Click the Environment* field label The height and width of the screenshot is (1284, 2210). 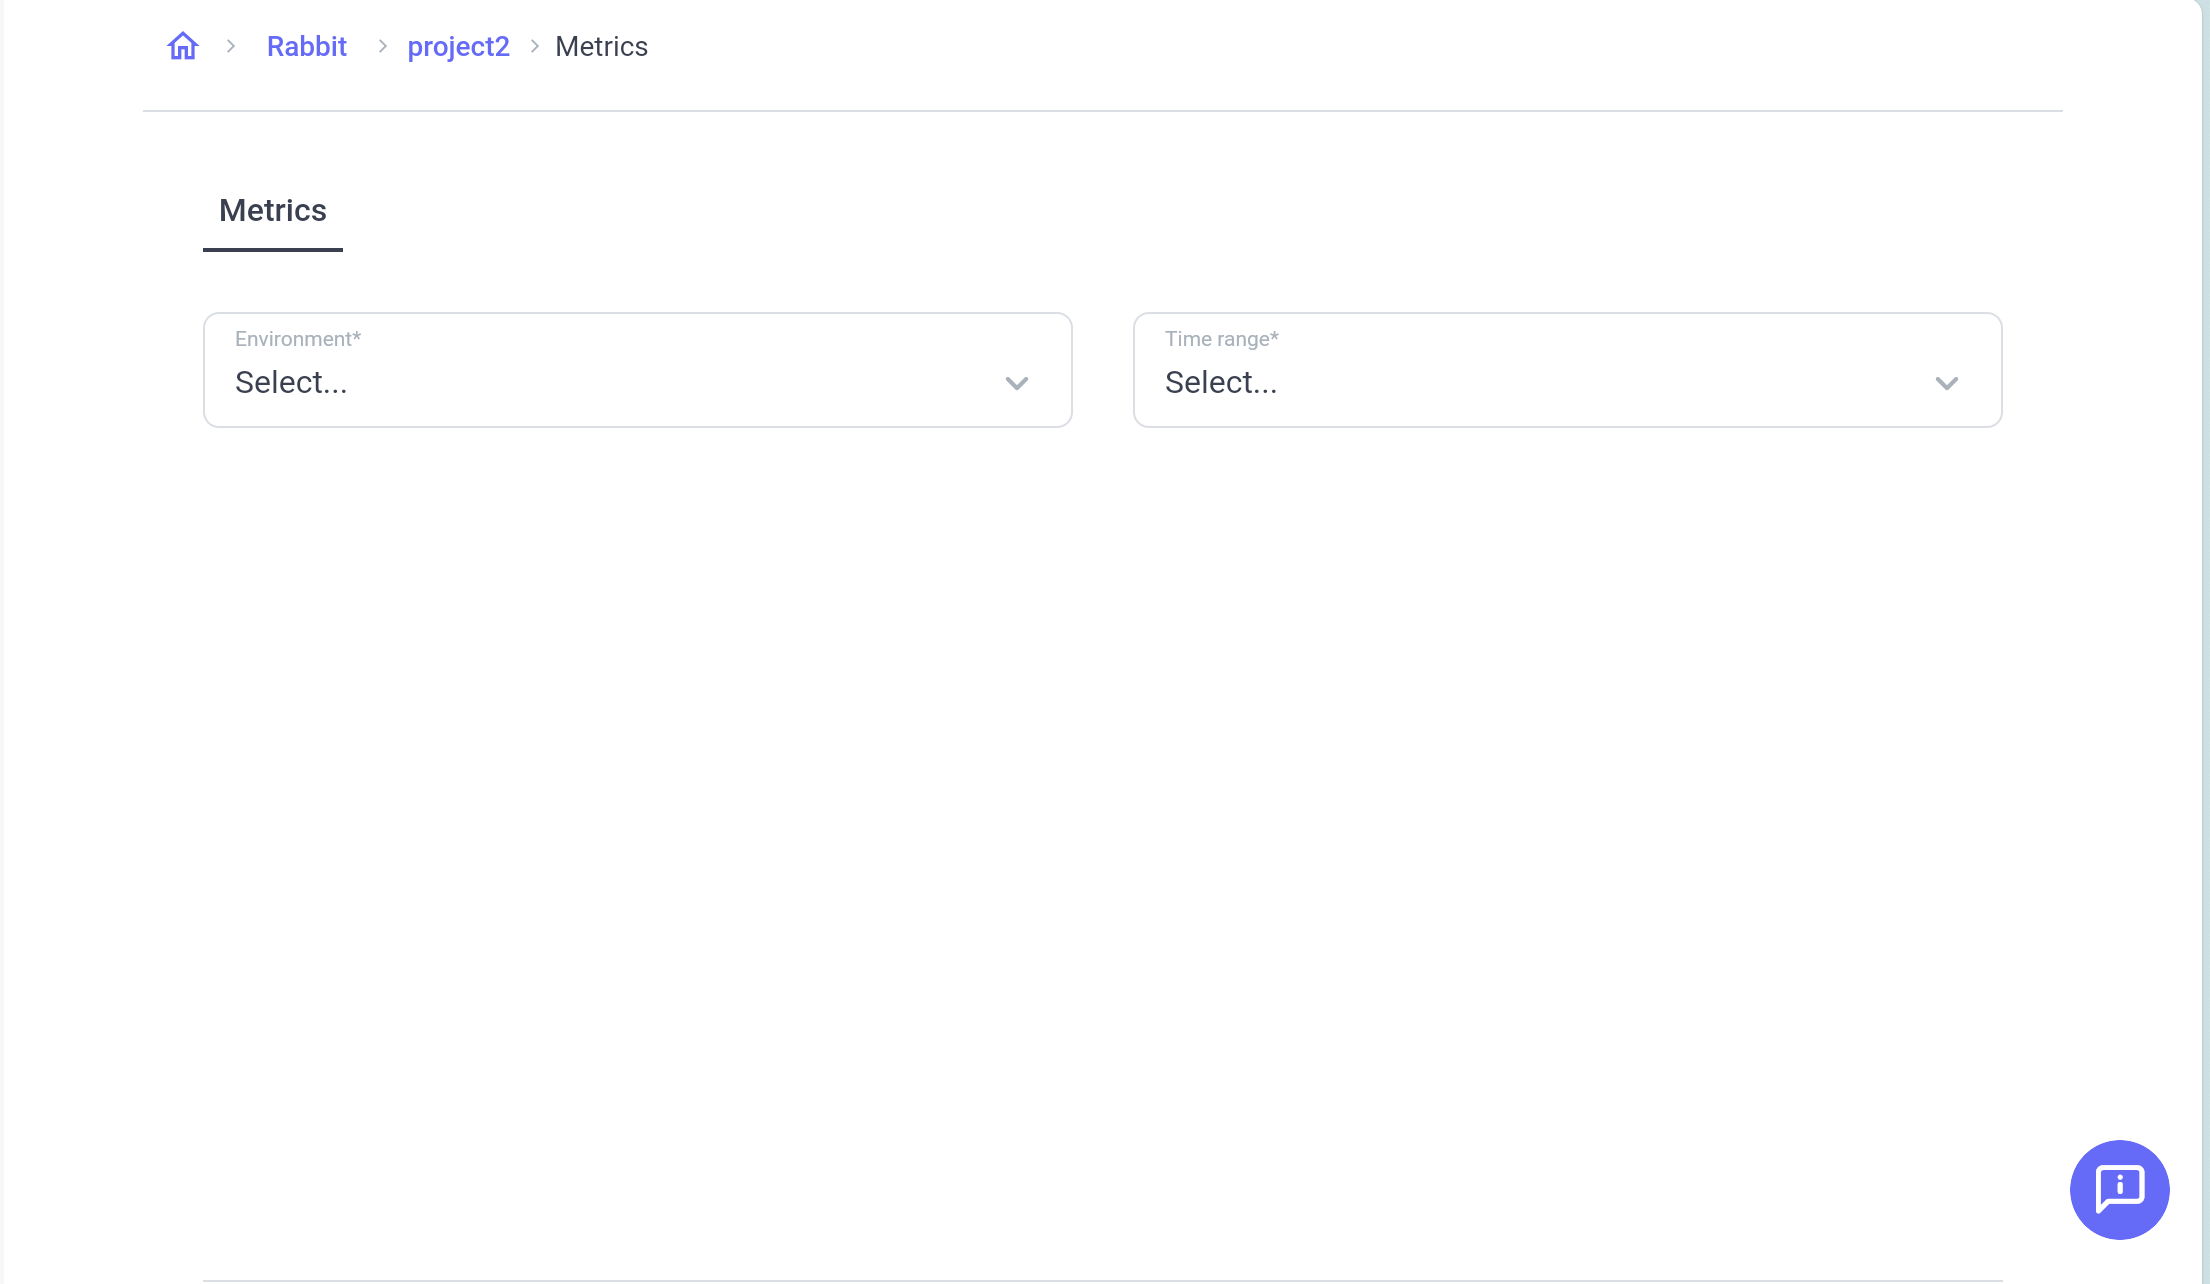point(297,338)
